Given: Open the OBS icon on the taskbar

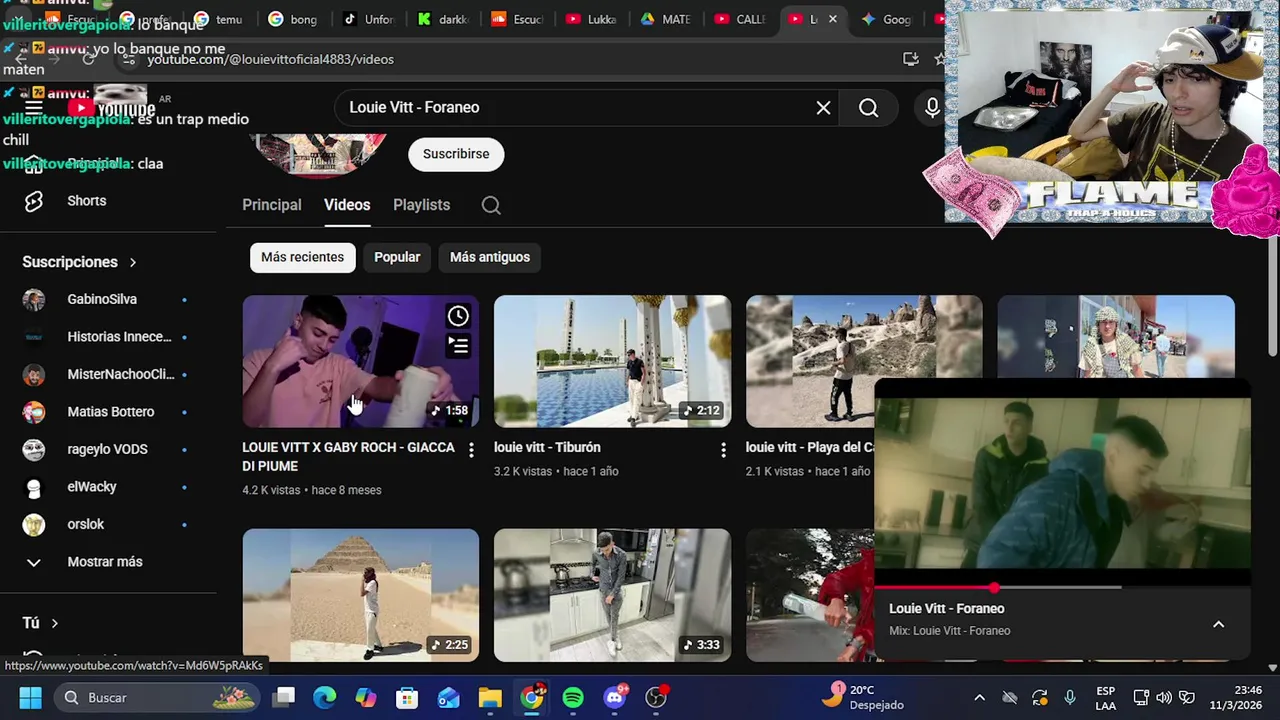Looking at the screenshot, I should point(656,697).
